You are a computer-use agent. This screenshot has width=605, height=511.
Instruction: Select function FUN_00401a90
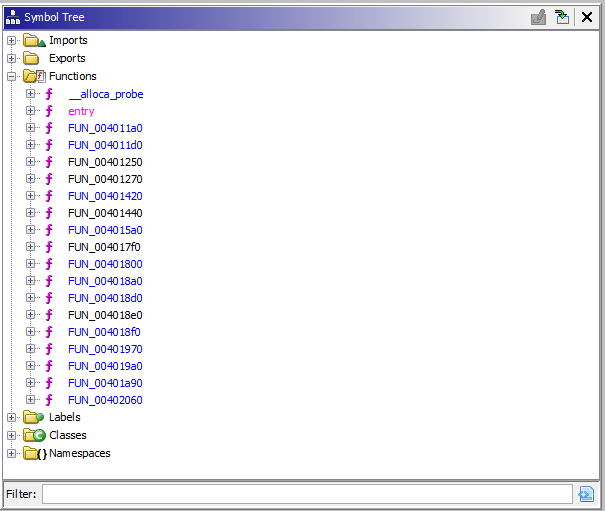click(105, 383)
